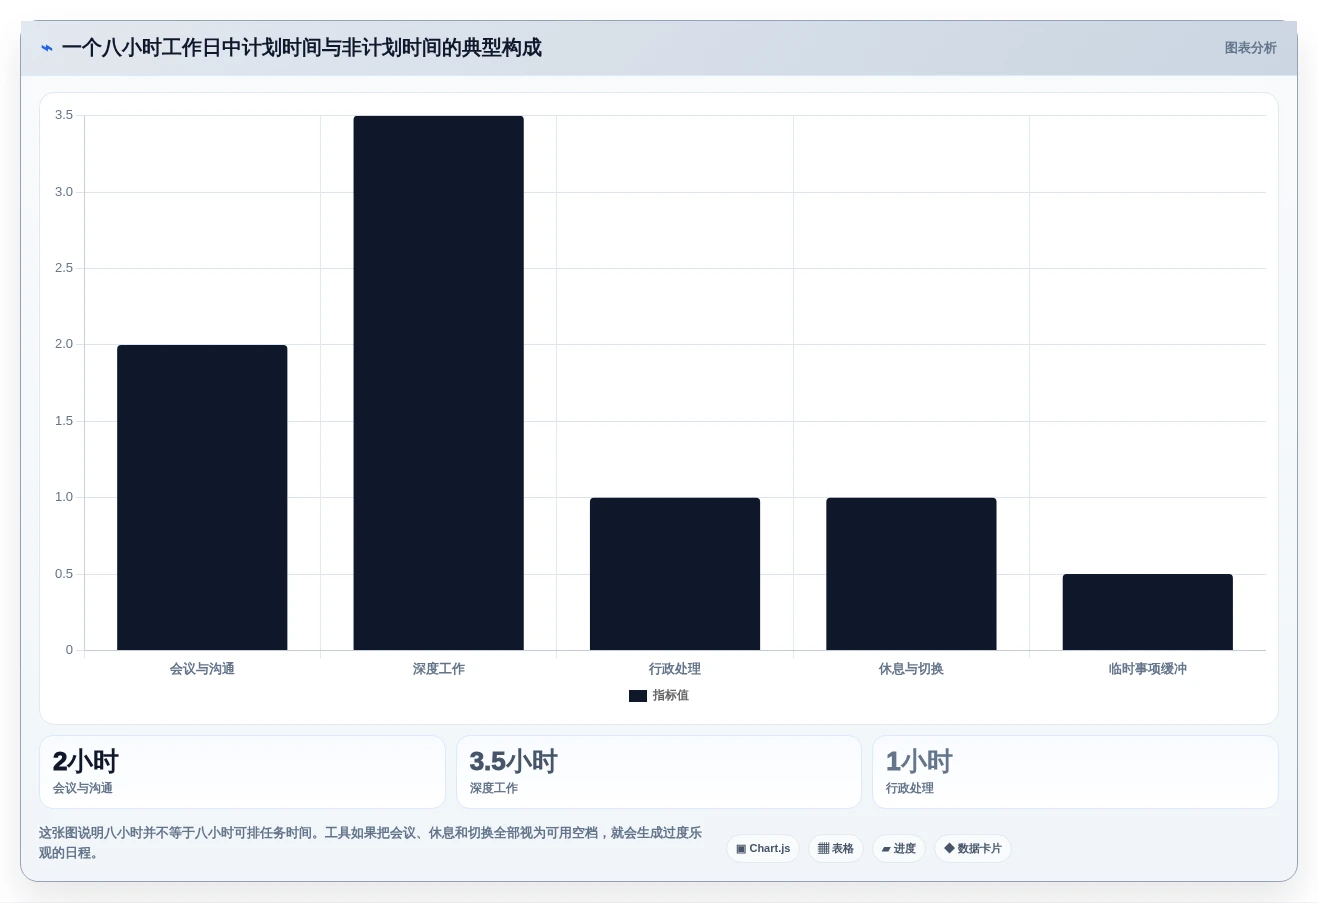
Task: Open the 1小时 行政处理 data card
Action: pos(1075,772)
